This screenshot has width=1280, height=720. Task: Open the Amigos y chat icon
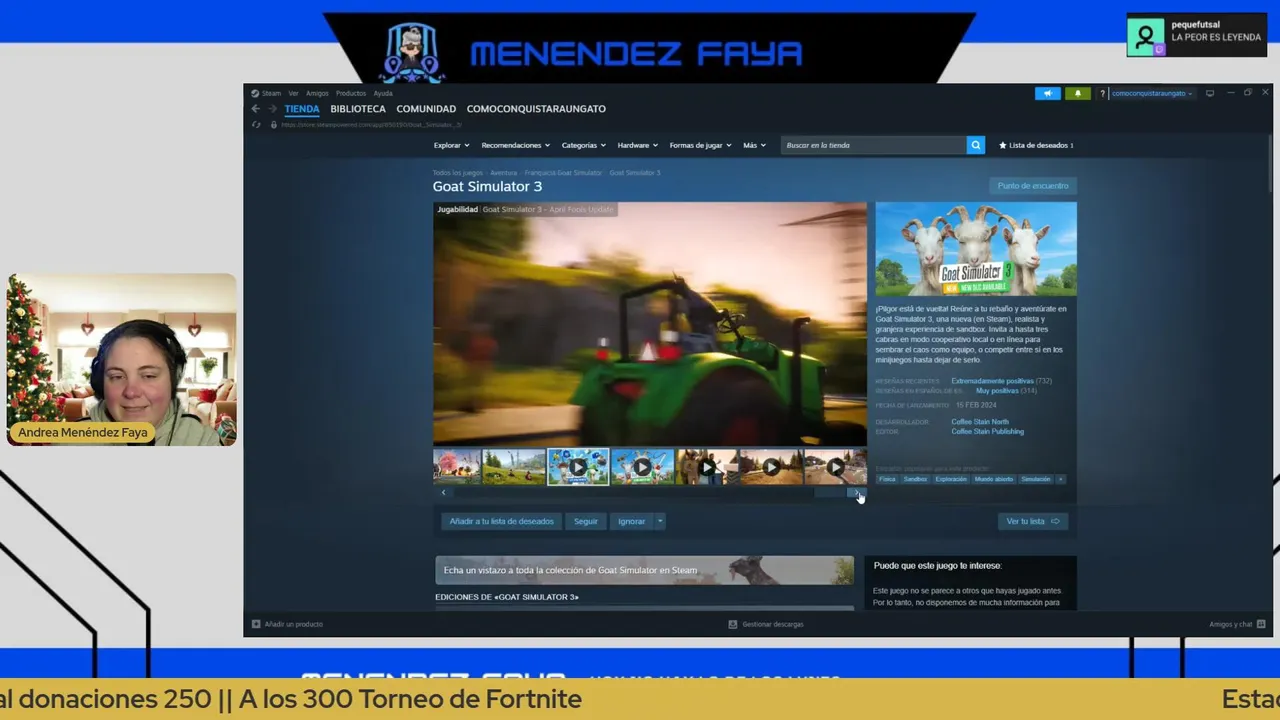pyautogui.click(x=1263, y=624)
